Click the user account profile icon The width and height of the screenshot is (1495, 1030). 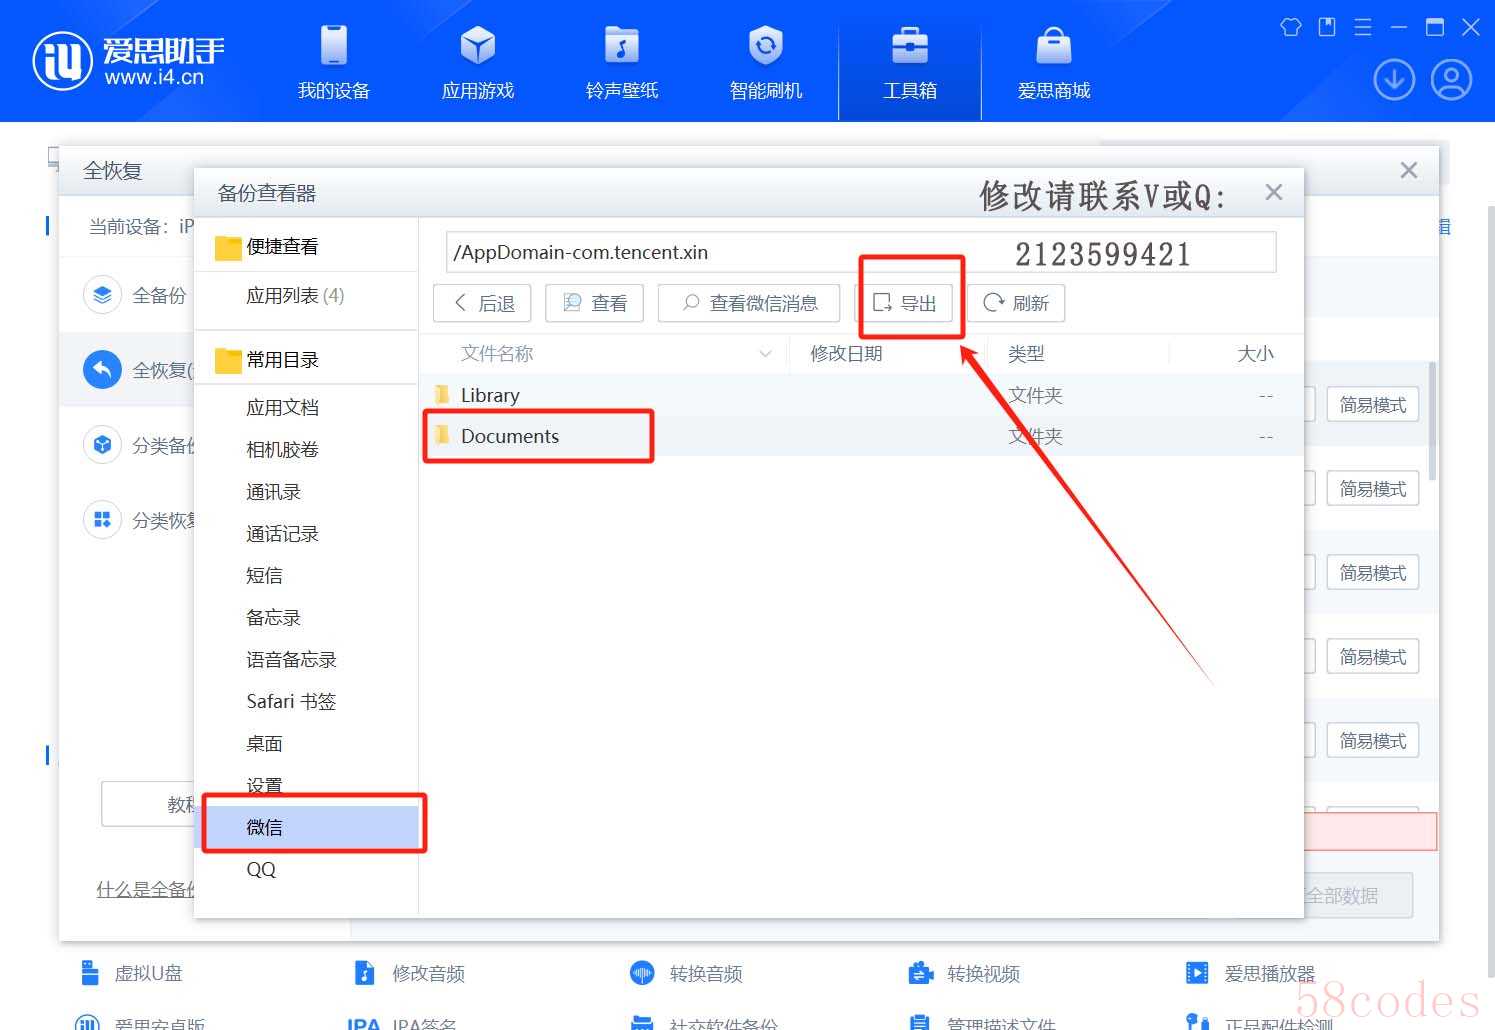1451,80
